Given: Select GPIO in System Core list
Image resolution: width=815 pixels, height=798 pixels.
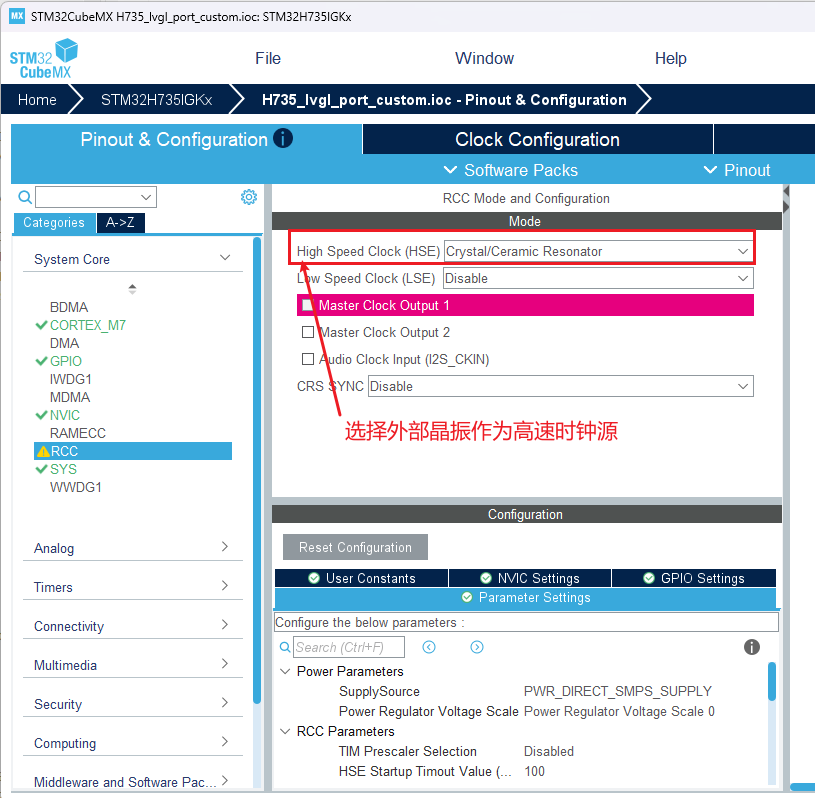Looking at the screenshot, I should point(66,361).
